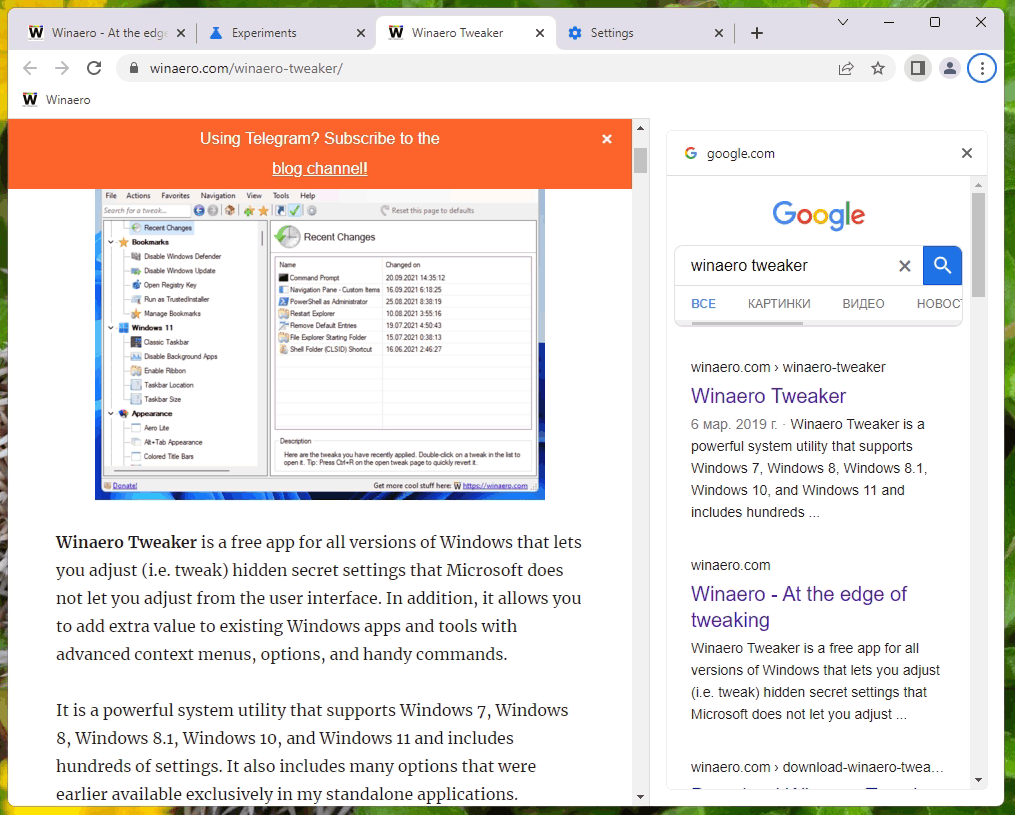Clear the Google search query

point(905,265)
